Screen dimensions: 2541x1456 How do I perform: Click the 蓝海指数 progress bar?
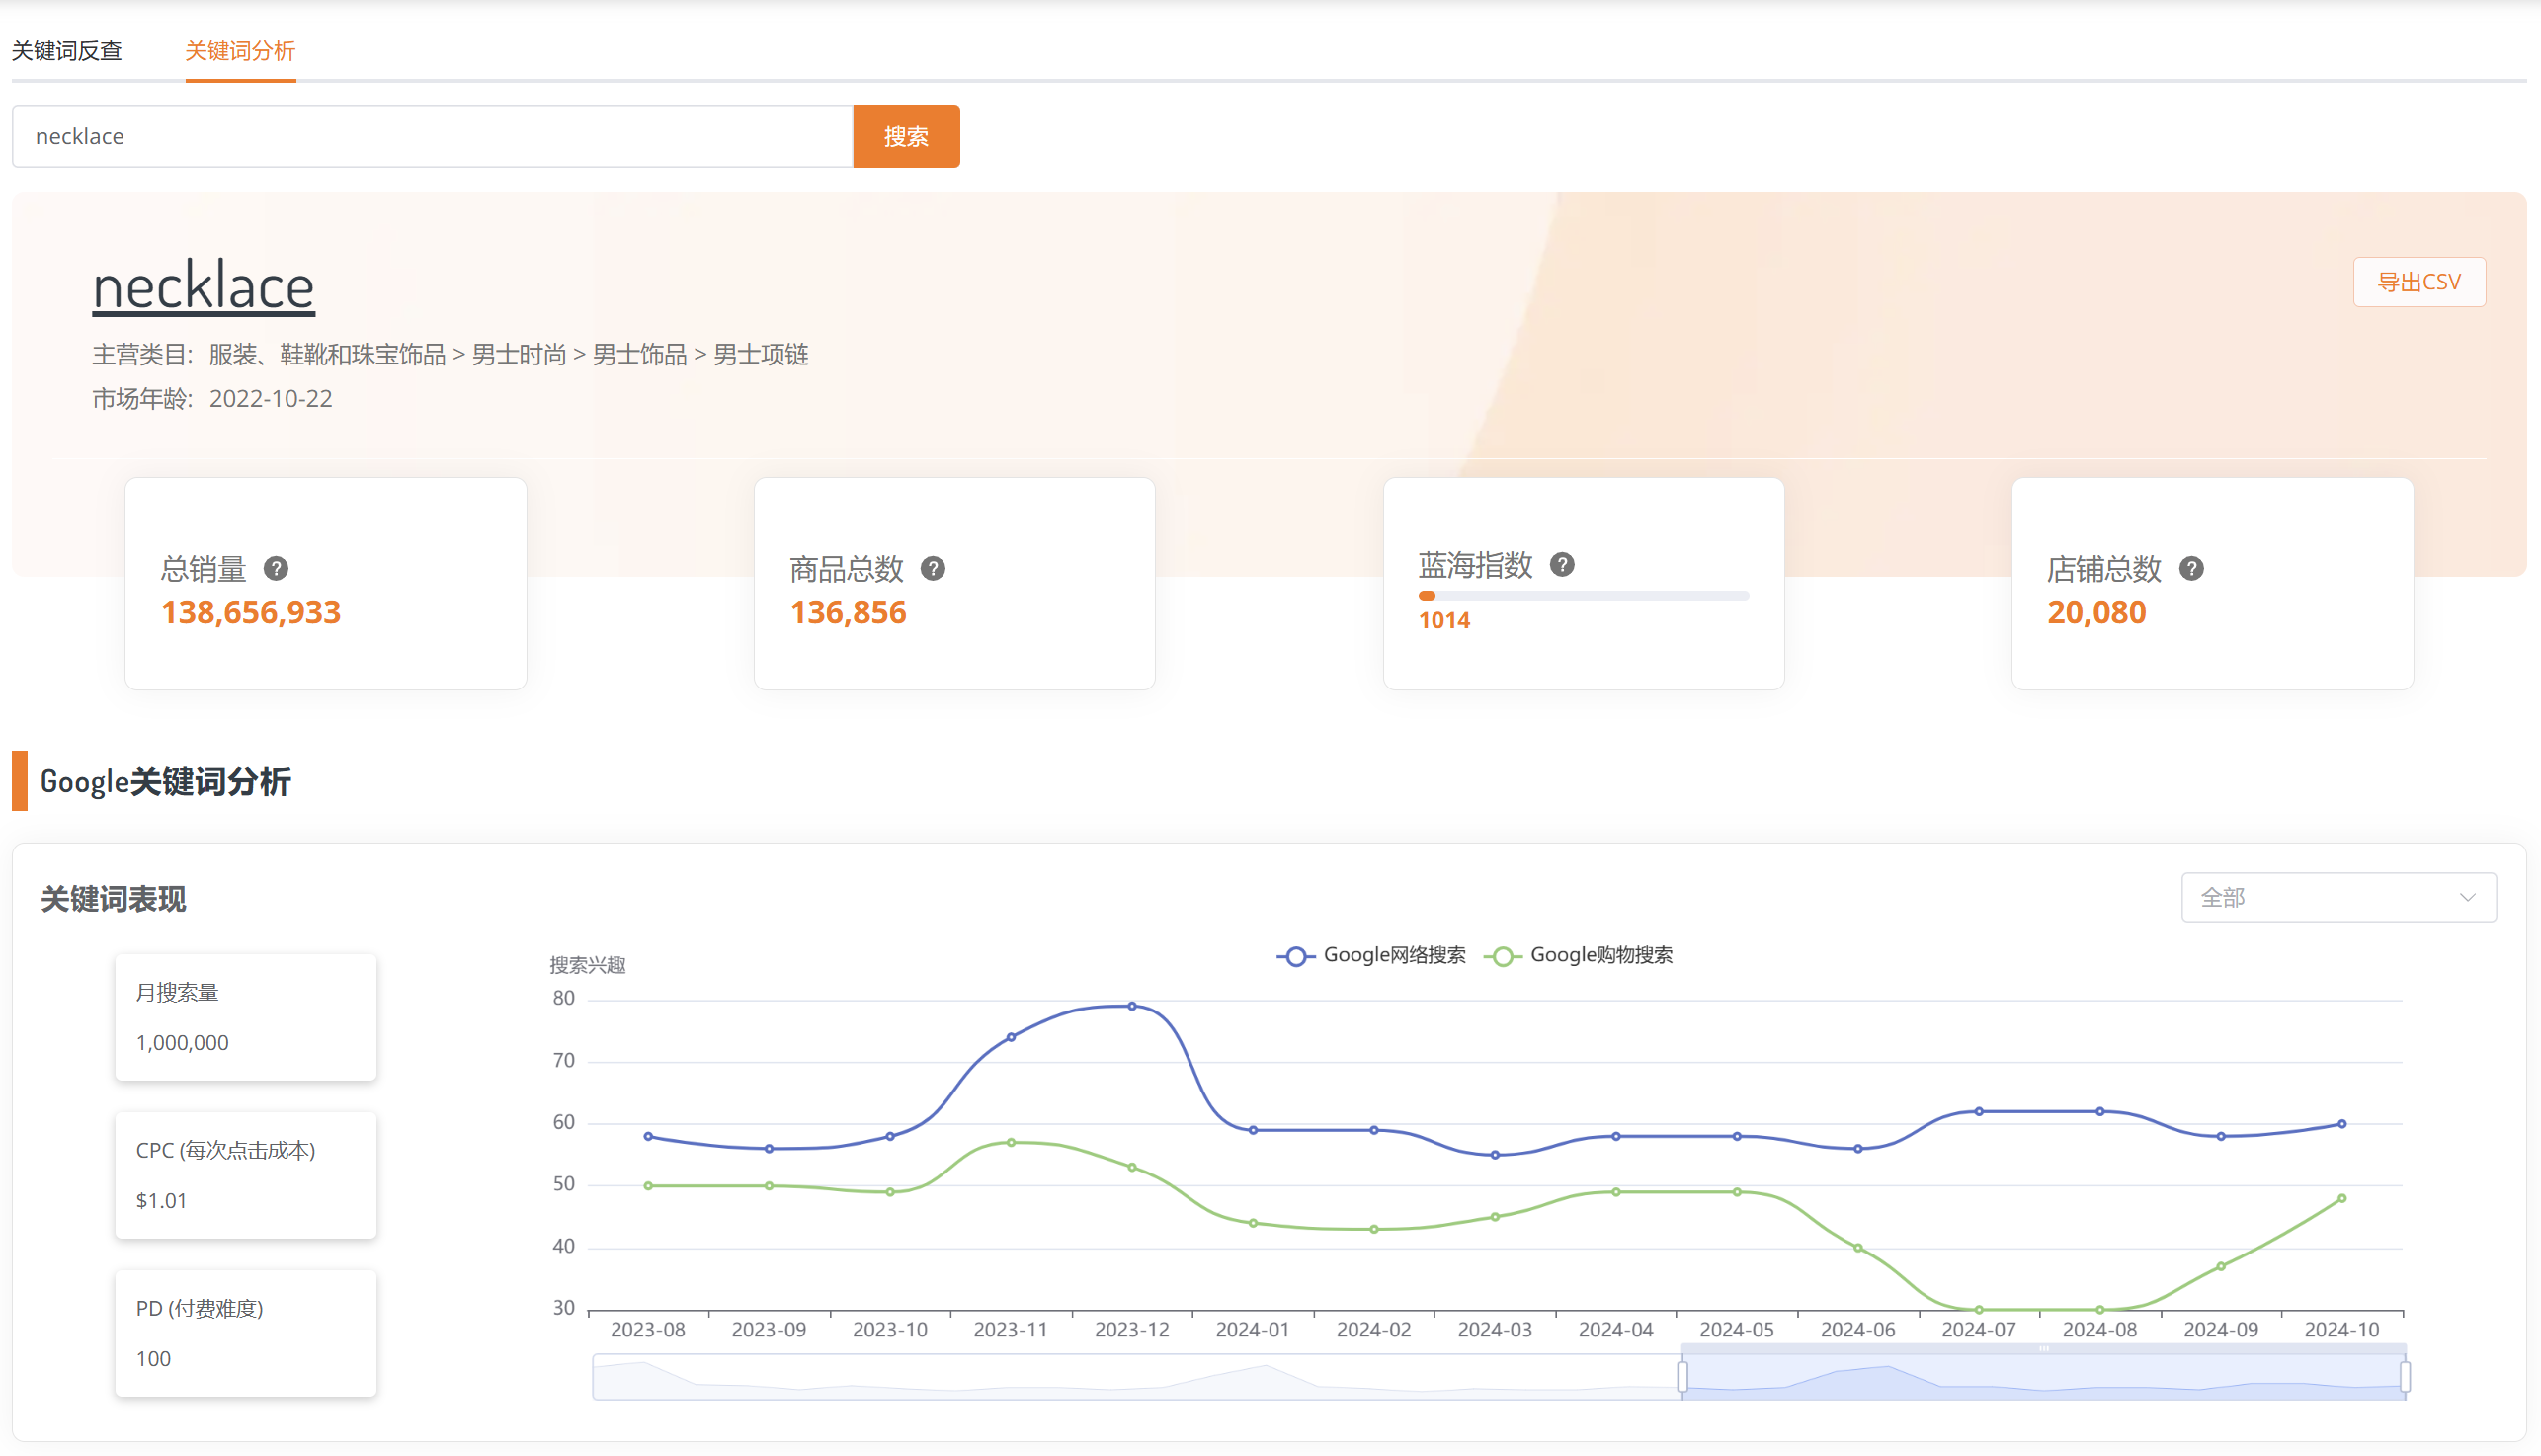(1583, 596)
